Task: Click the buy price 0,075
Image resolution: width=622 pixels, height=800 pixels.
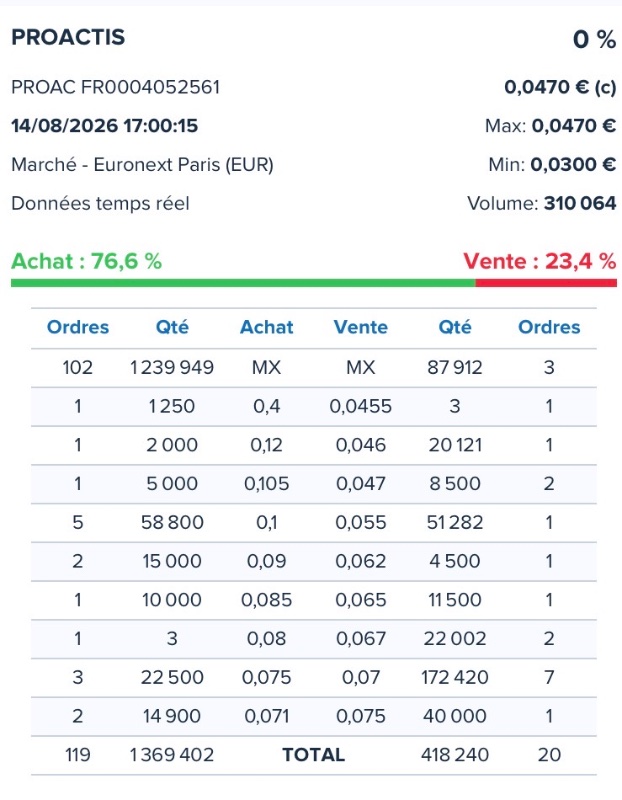Action: tap(266, 678)
